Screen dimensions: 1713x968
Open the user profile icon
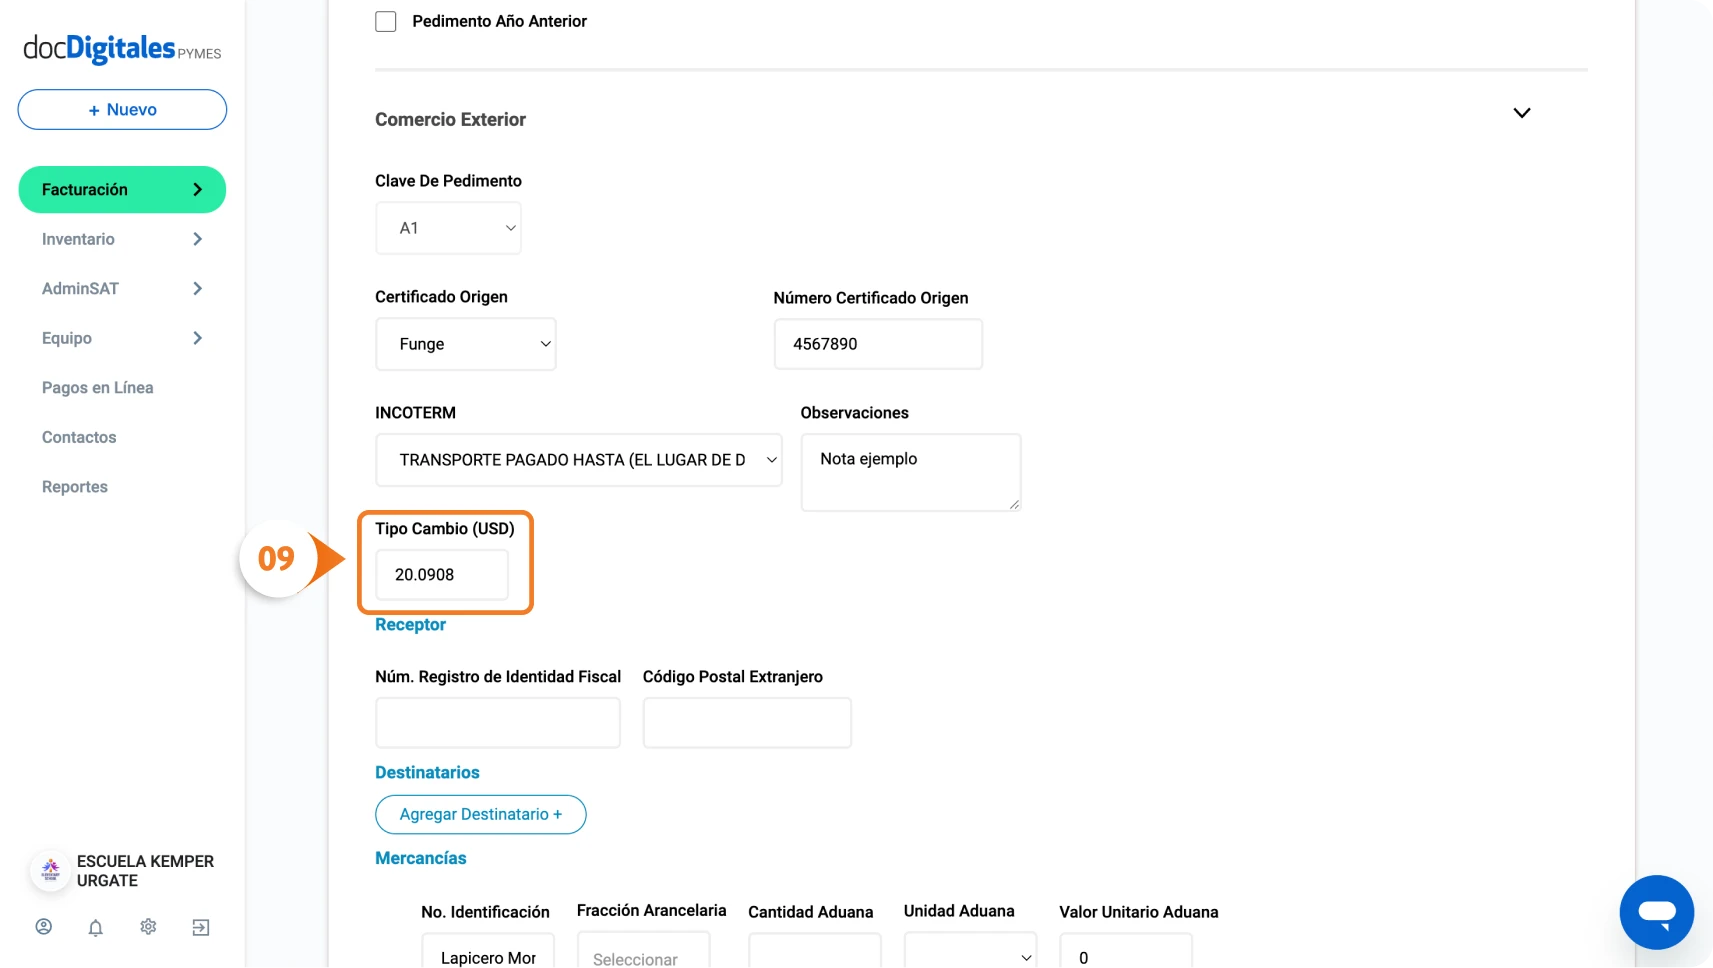coord(44,927)
